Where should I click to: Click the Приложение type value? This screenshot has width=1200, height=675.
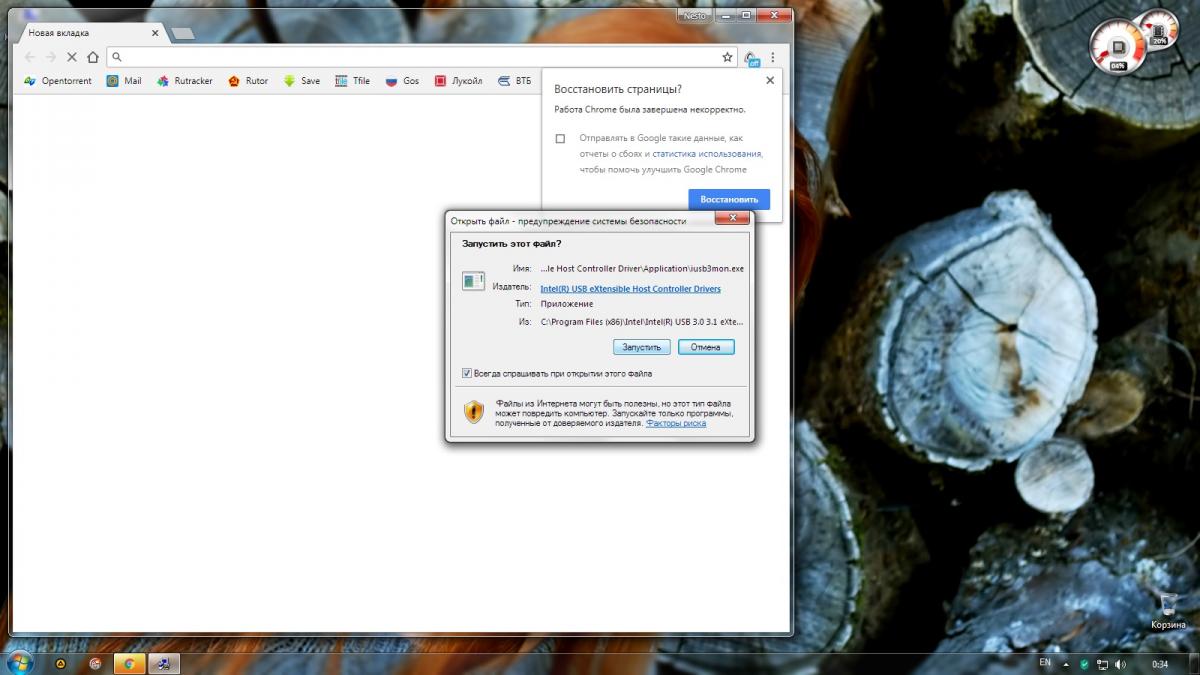[567, 304]
